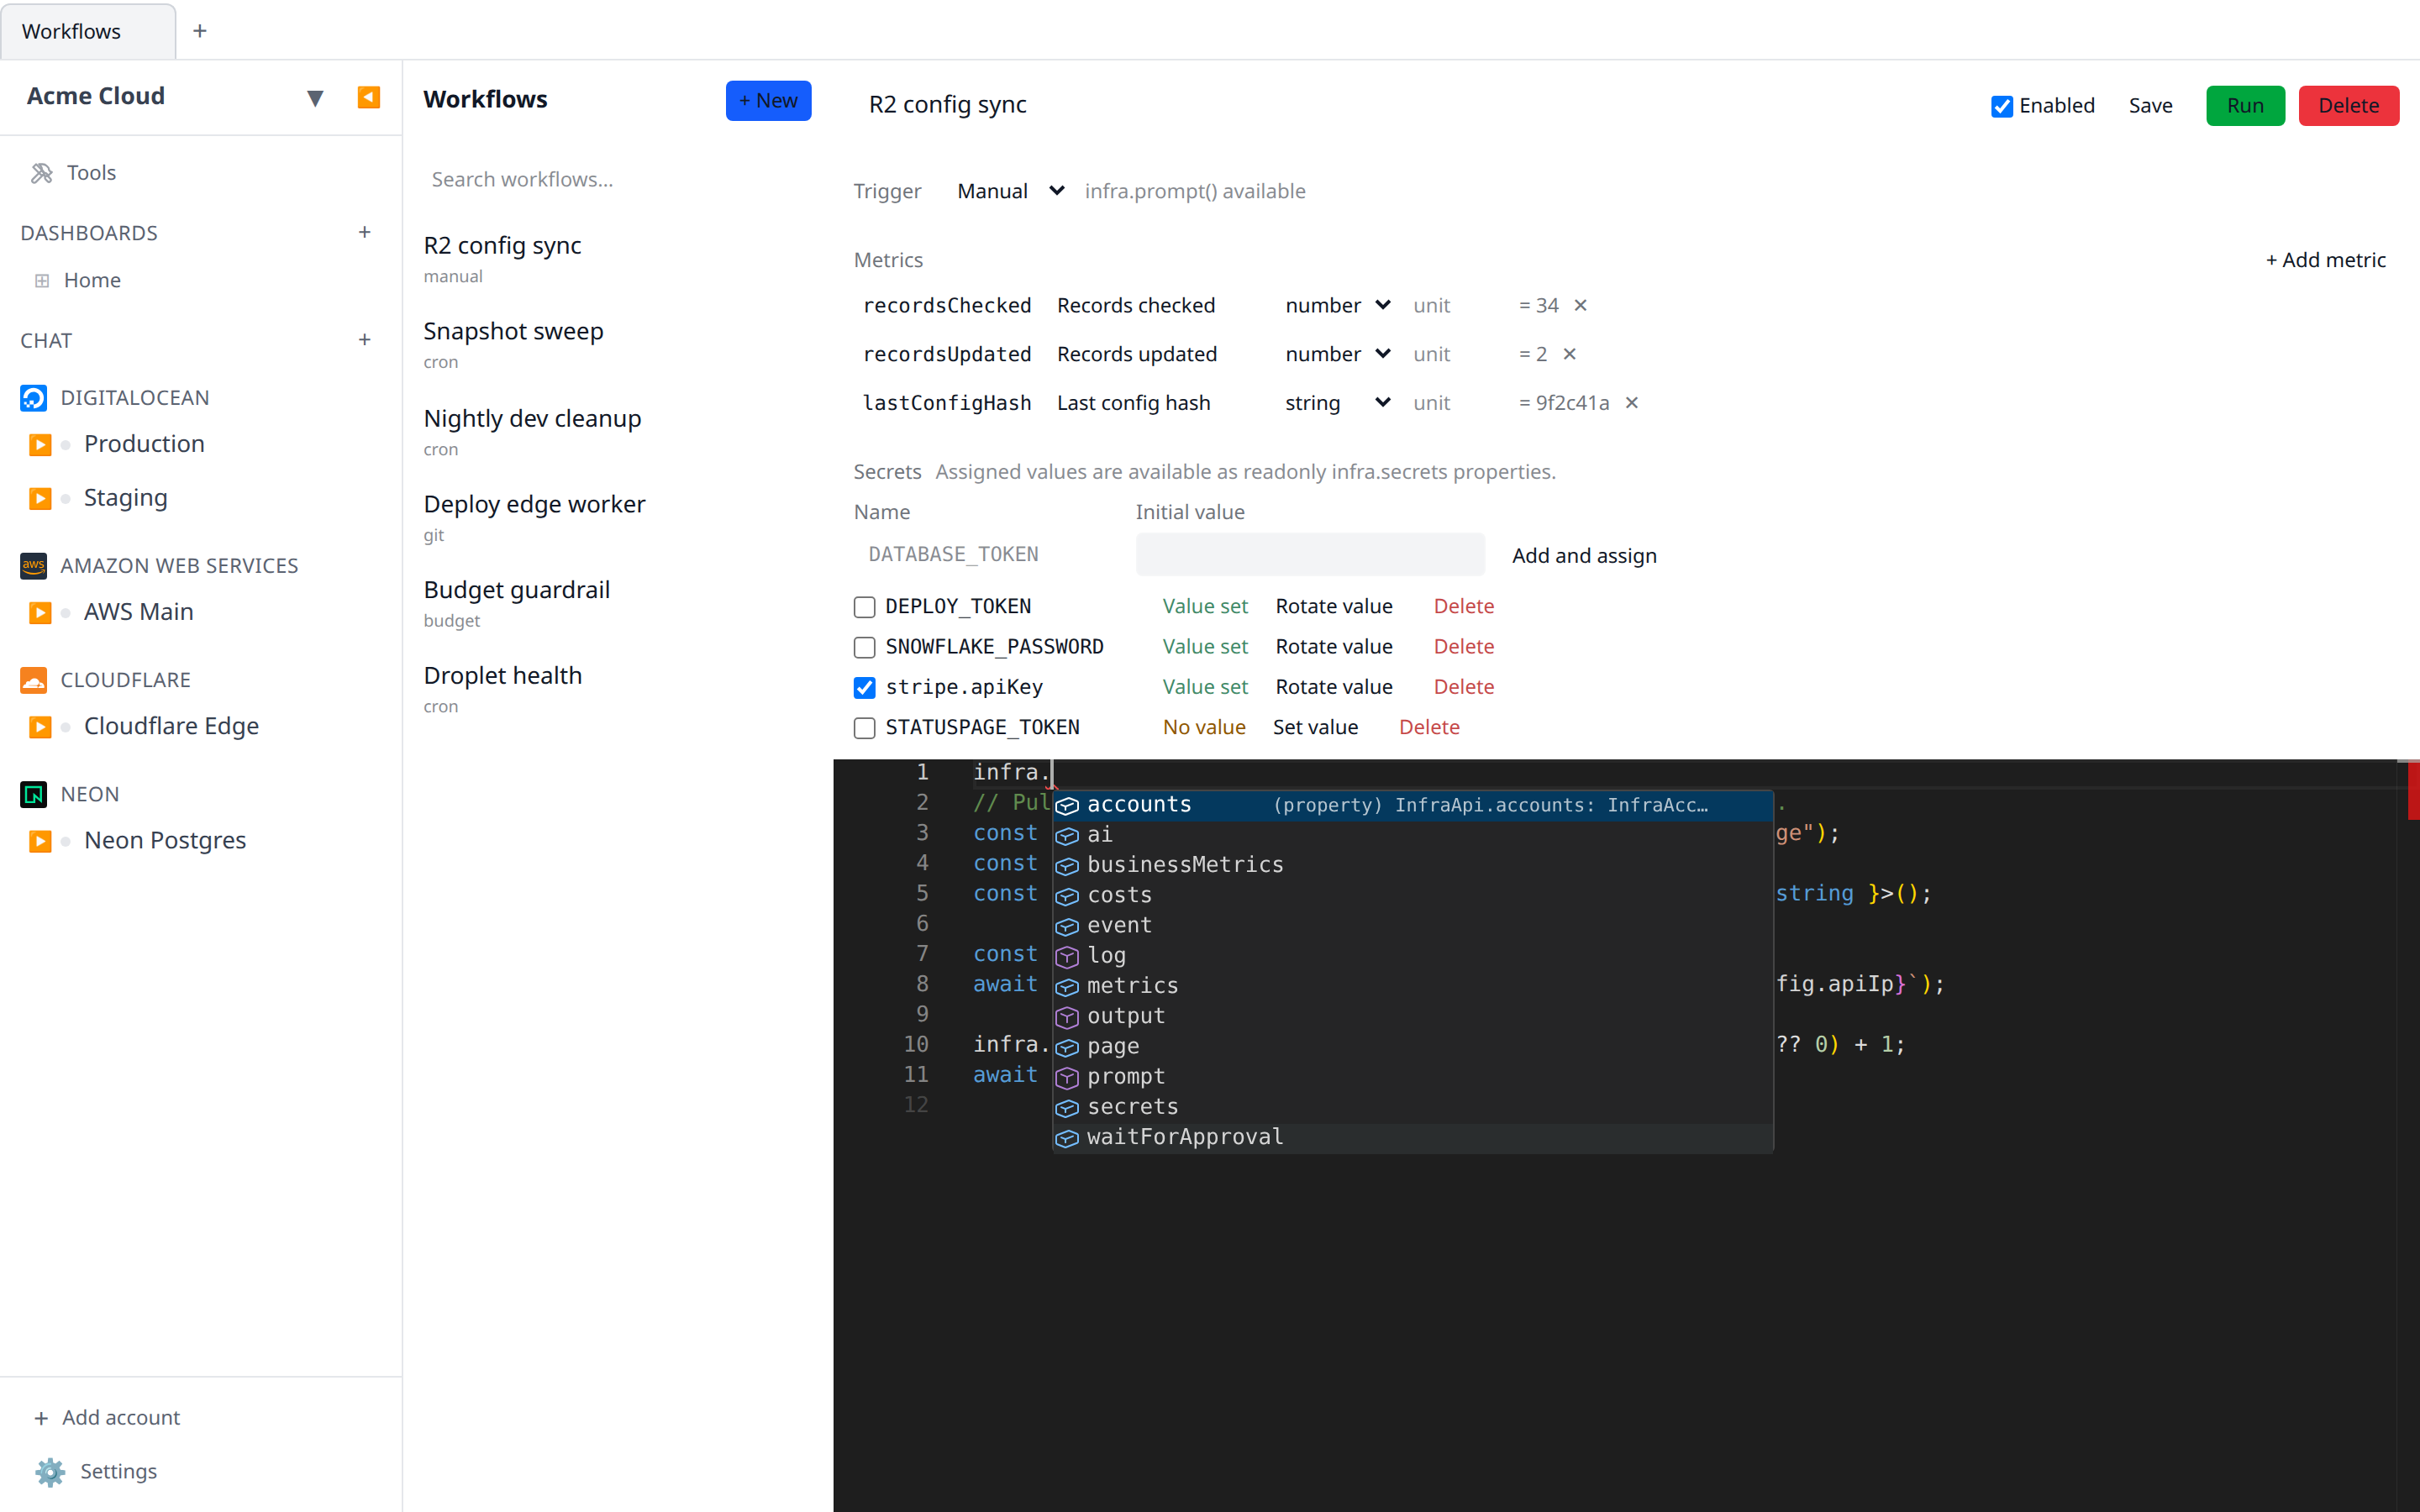Select the waitForApproval autocomplete suggestion

pos(1413,1137)
